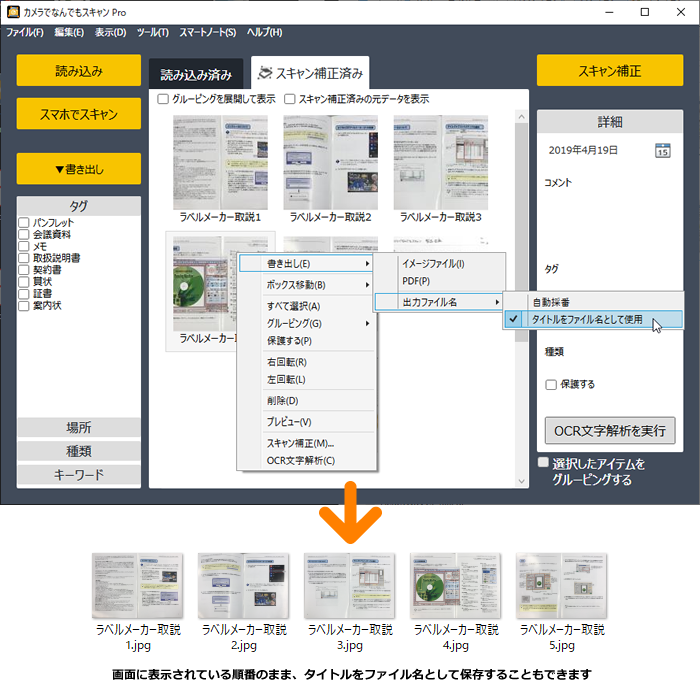Open the ラベルメーカー取説1 thumbnail
Viewport: 700px width, 687px height.
pyautogui.click(x=220, y=162)
